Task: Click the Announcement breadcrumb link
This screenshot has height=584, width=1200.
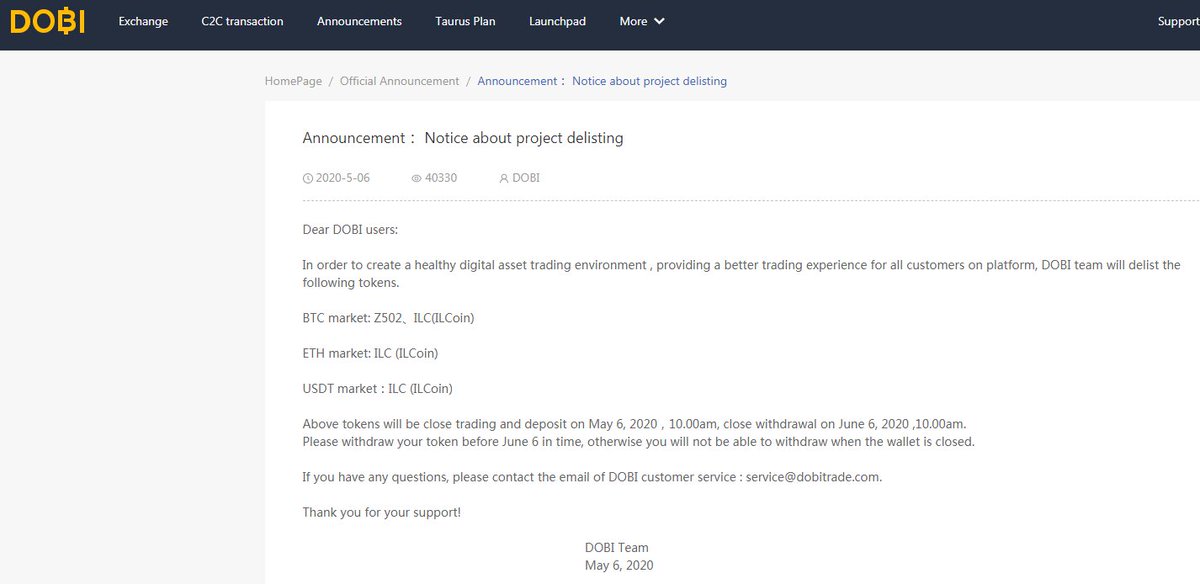Action: pyautogui.click(x=517, y=80)
